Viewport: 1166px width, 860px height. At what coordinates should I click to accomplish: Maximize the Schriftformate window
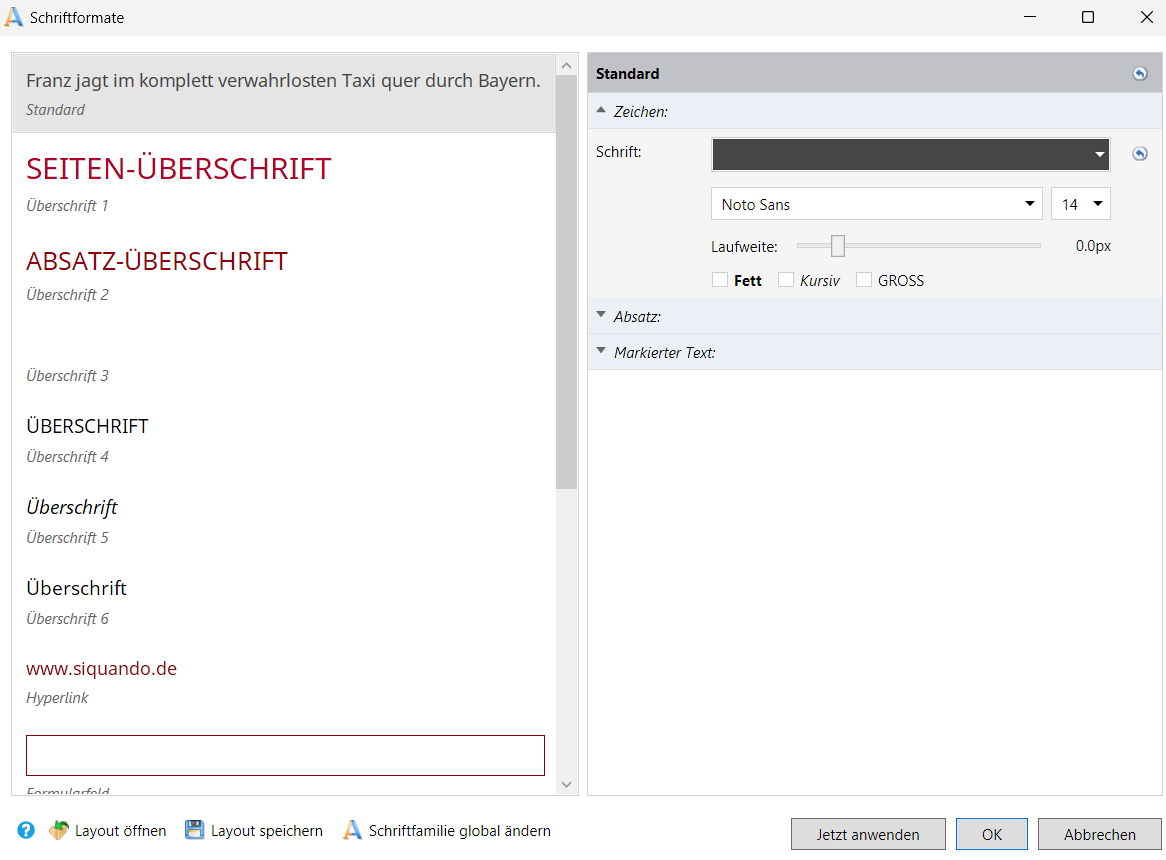pos(1087,17)
